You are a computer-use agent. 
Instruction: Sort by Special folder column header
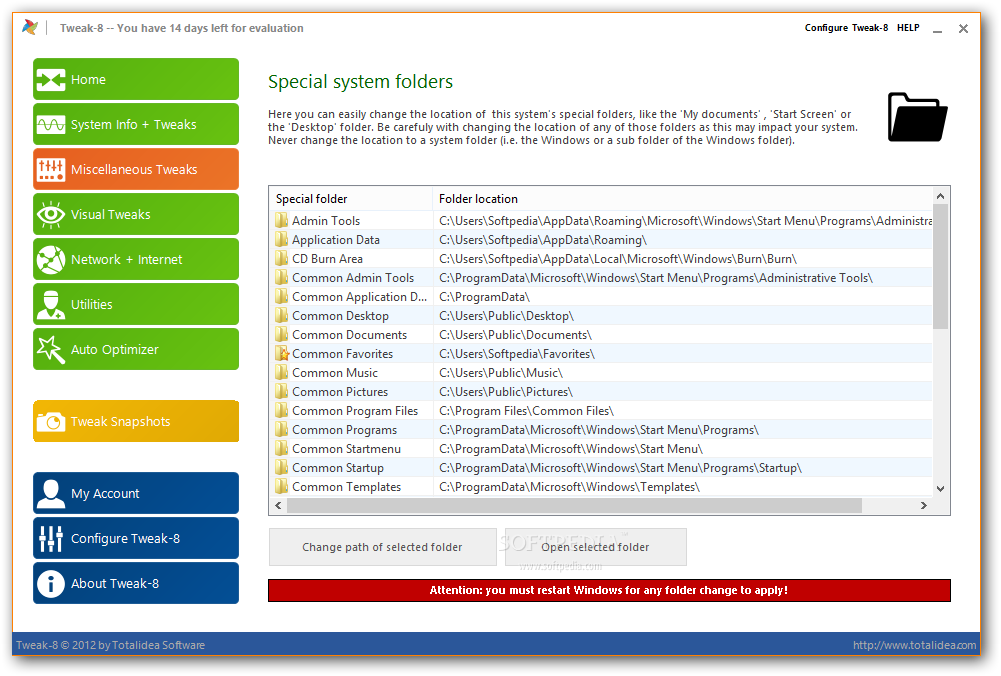click(x=351, y=199)
